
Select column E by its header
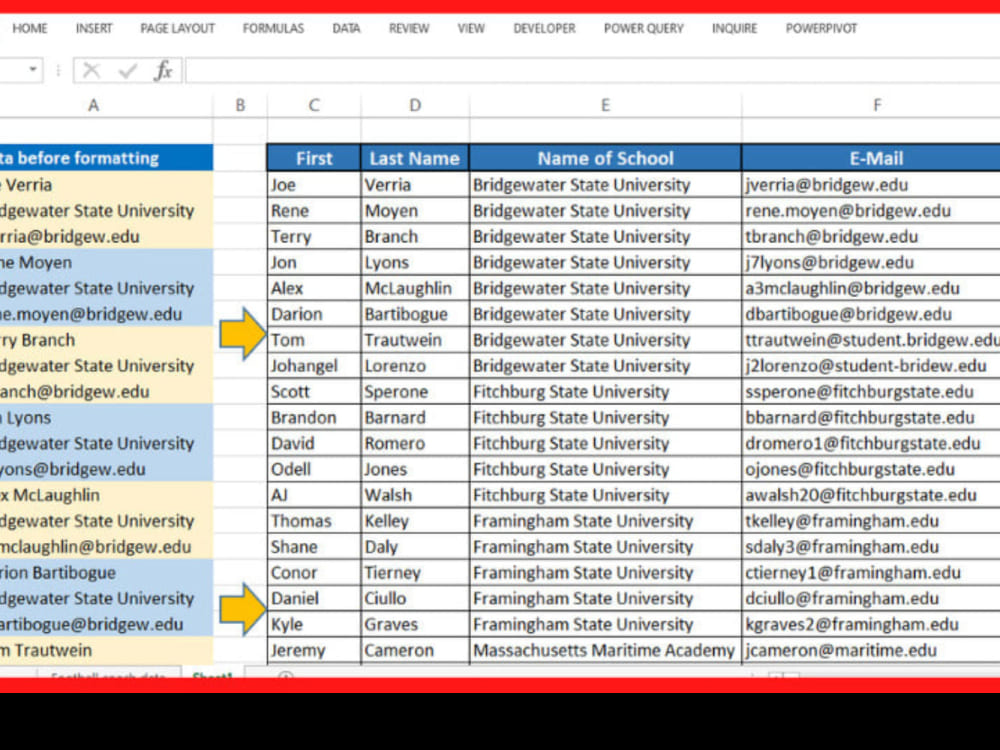tap(605, 104)
